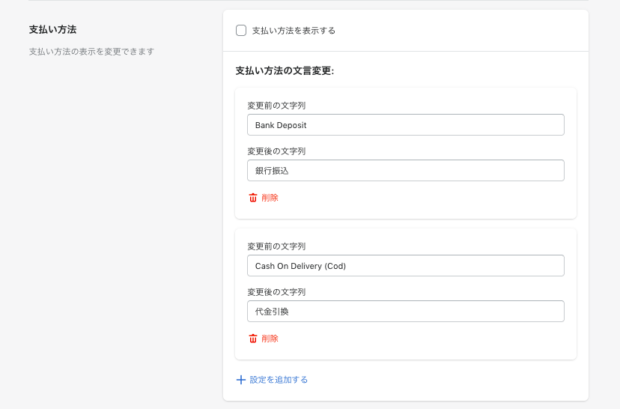Select the Cash On Delivery (Cod) field
Screen dimensions: 620x409
click(x=405, y=266)
